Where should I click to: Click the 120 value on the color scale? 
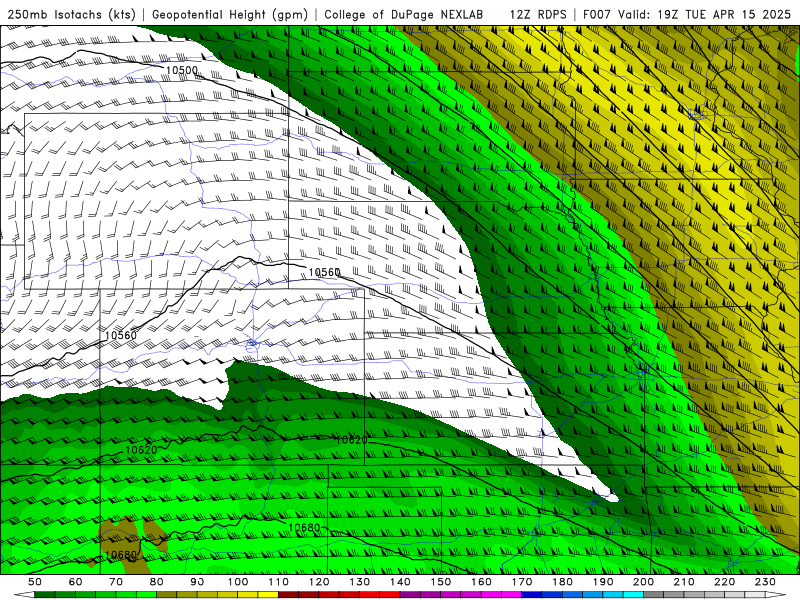coord(319,582)
